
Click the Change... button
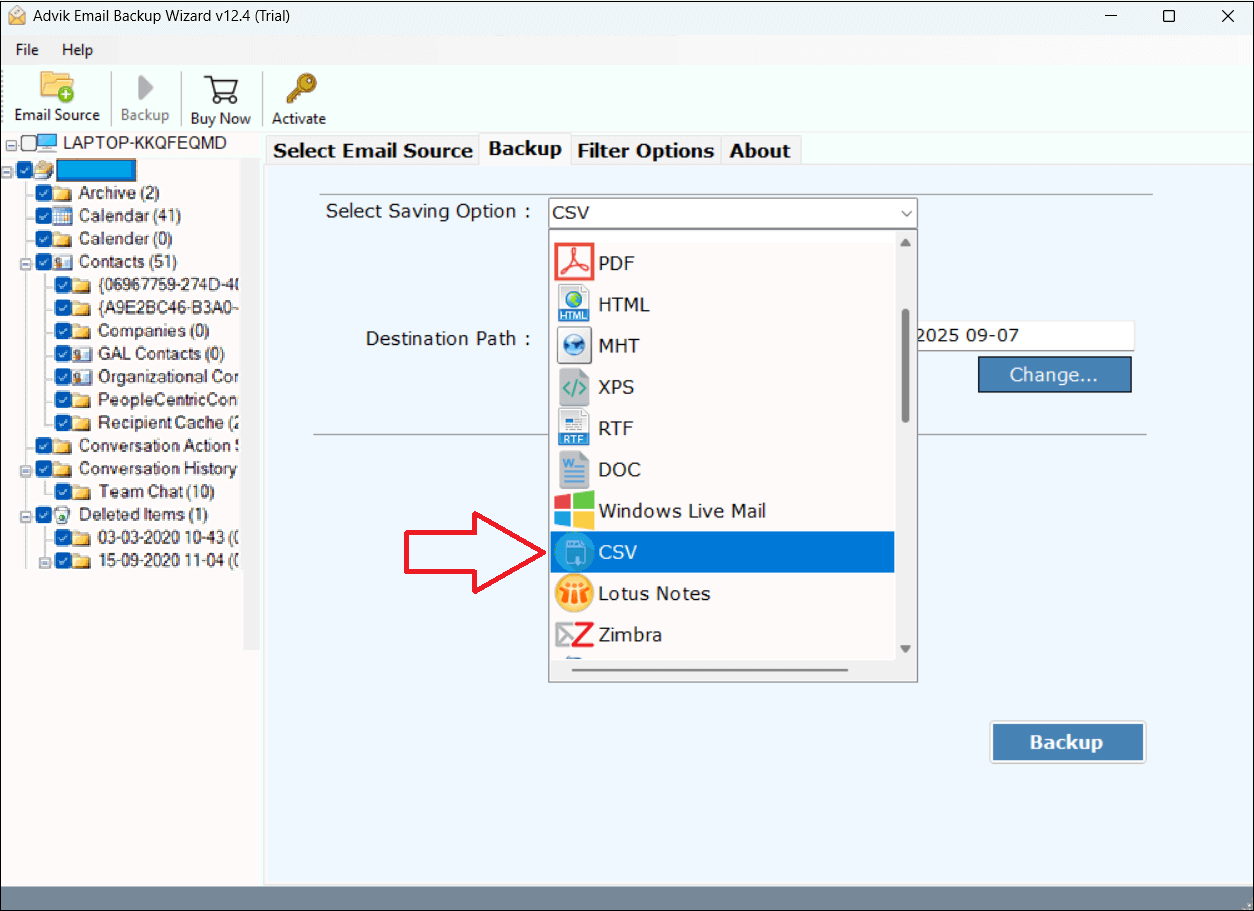[1054, 375]
